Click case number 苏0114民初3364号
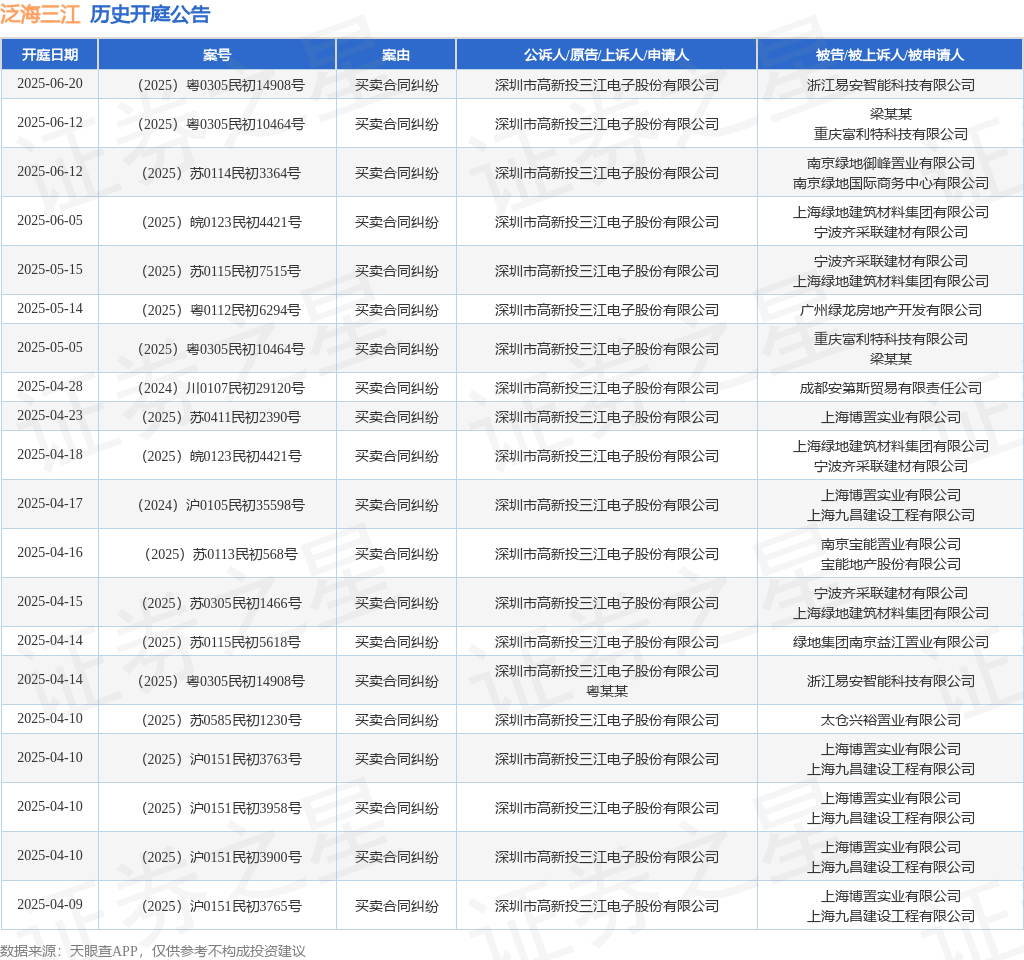Screen dimensions: 1024x960 tap(245, 173)
